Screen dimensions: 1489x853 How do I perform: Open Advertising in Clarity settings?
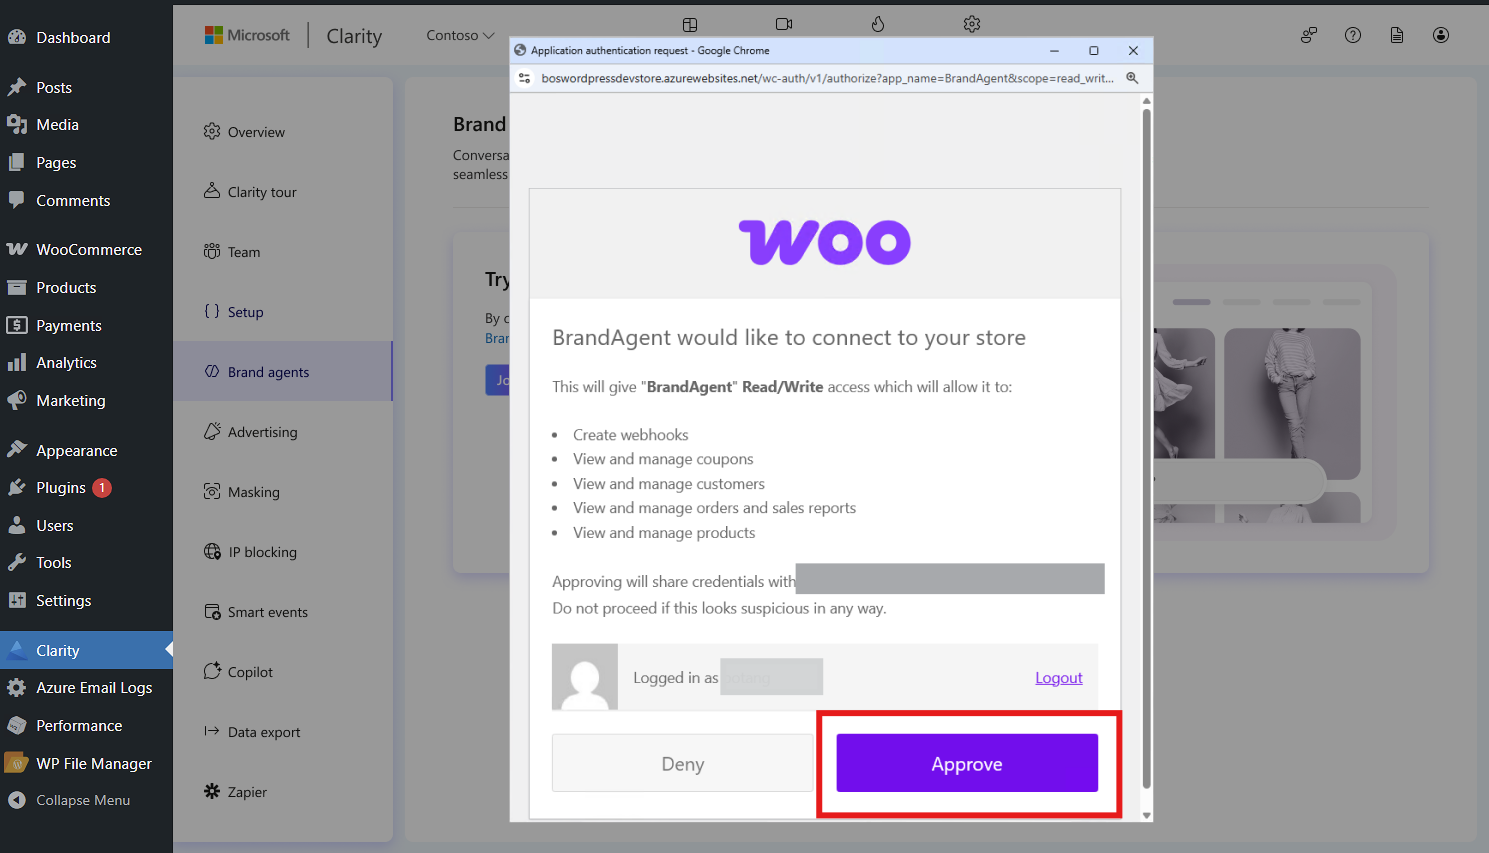(x=283, y=432)
